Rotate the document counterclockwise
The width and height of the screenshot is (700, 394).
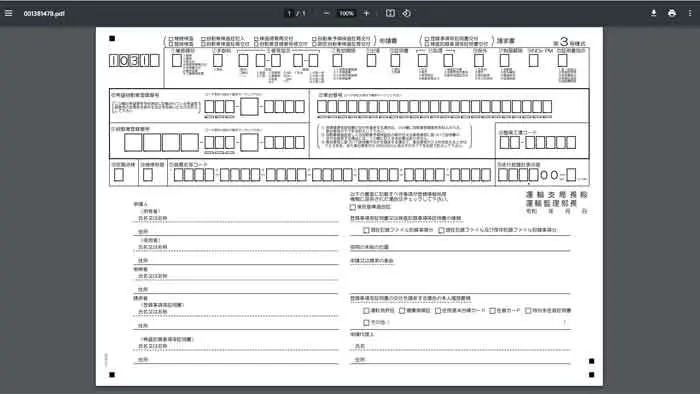point(406,13)
